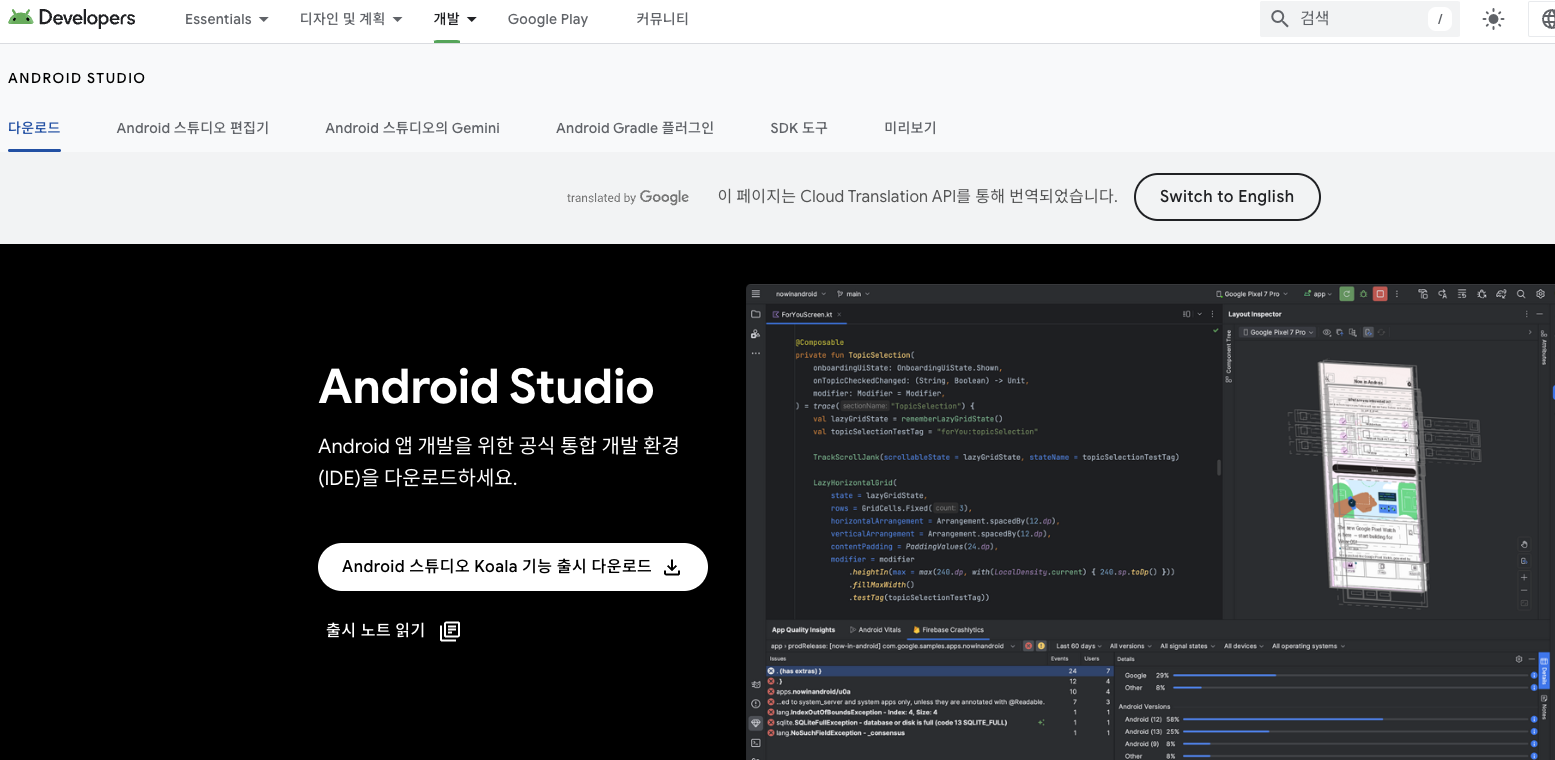
Task: Open the Android Gradle 플러그인 tab
Action: coord(635,128)
